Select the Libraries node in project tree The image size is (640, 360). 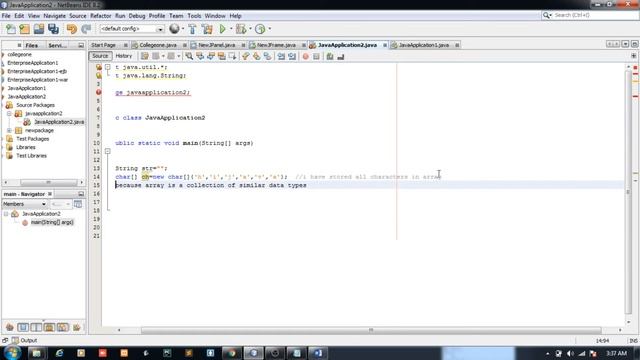coord(26,147)
